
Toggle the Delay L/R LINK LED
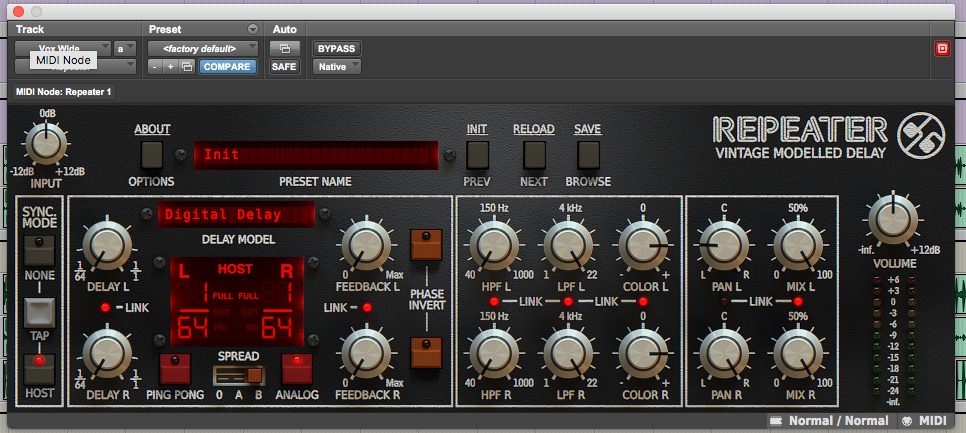(x=105, y=307)
